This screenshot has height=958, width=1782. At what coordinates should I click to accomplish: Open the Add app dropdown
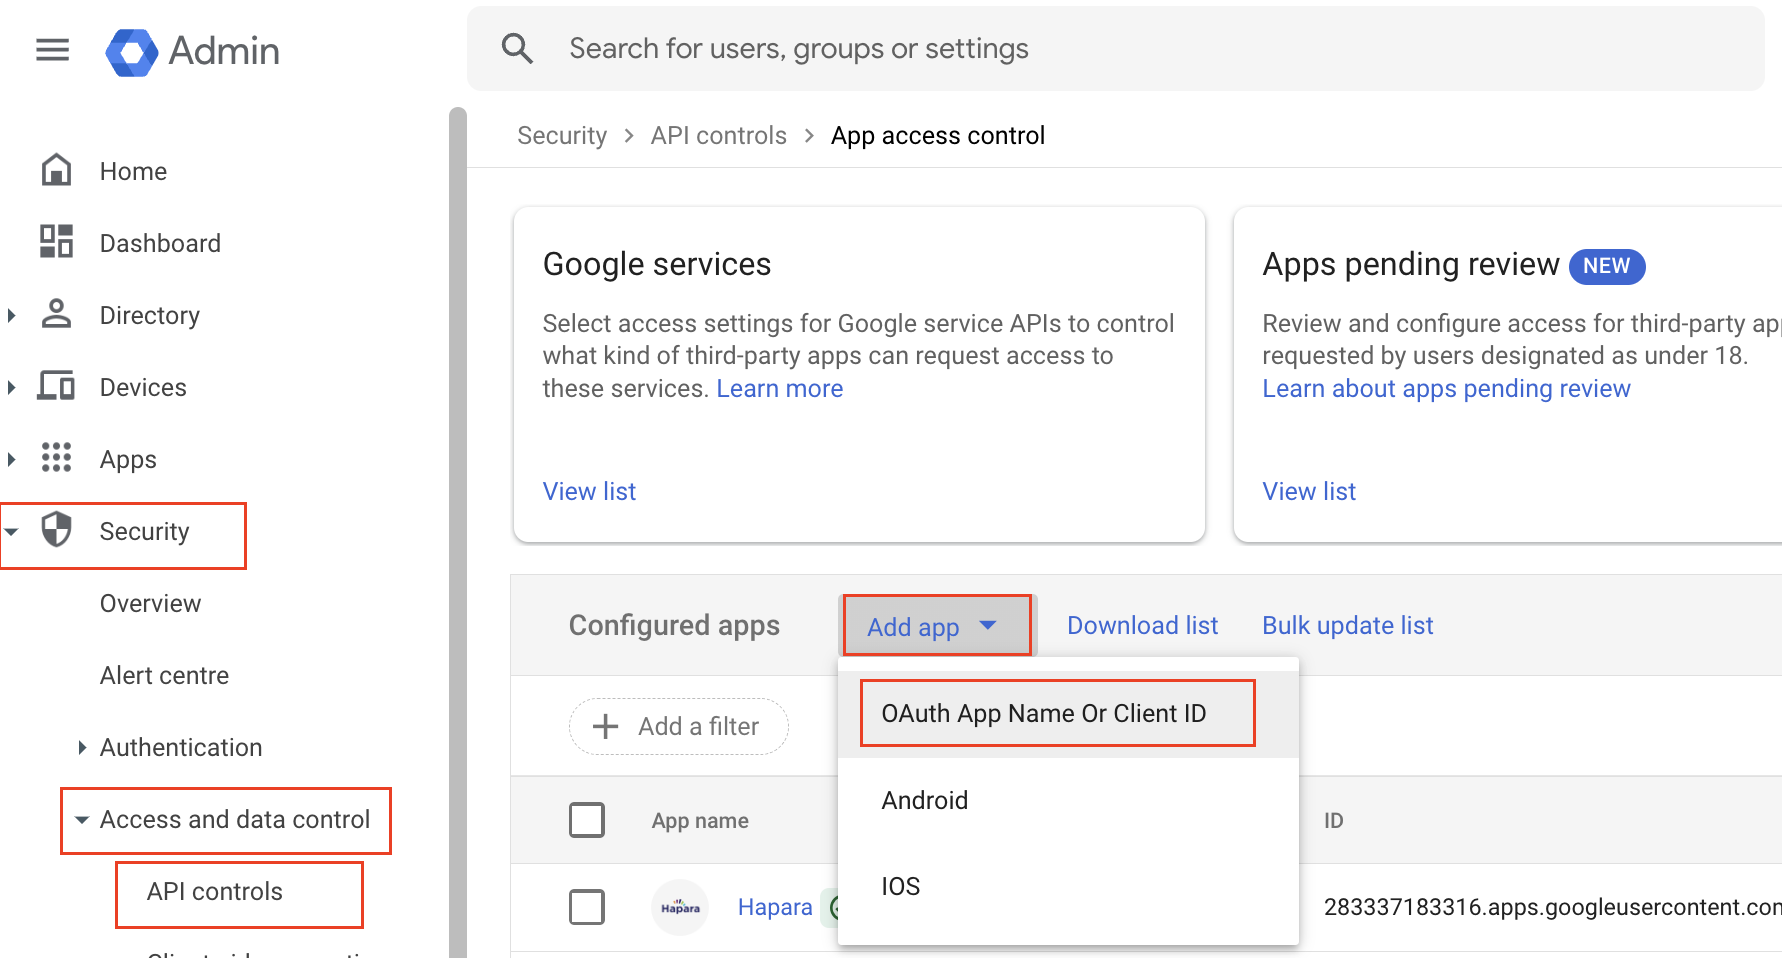(937, 626)
